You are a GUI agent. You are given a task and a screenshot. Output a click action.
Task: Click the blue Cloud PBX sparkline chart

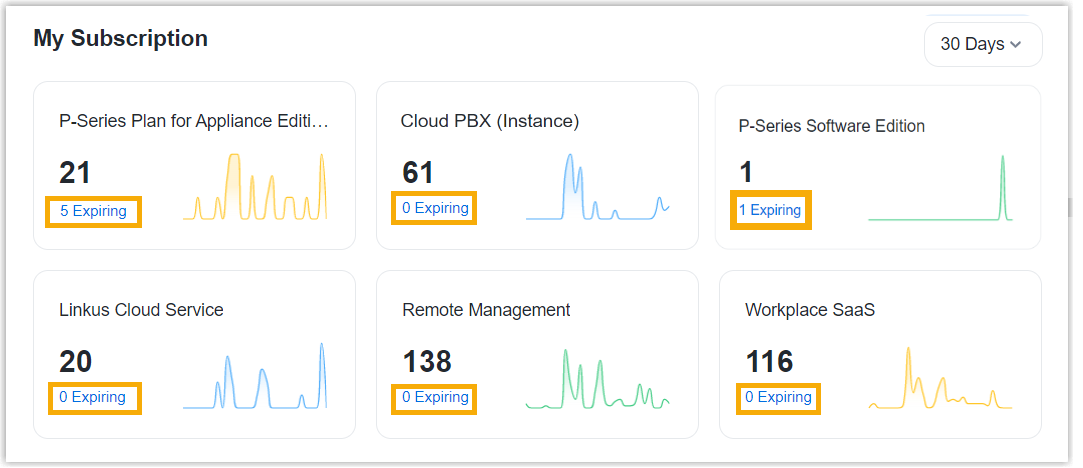[x=597, y=187]
